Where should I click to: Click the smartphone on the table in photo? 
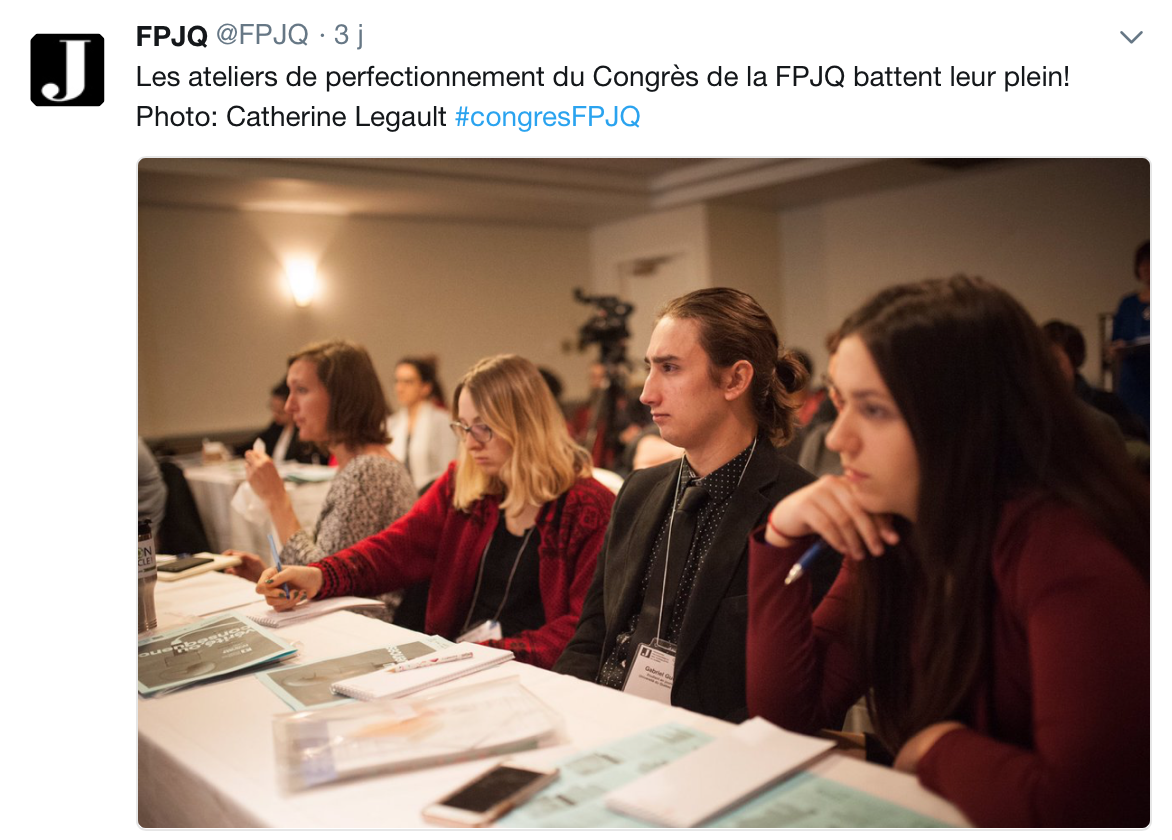click(x=490, y=794)
